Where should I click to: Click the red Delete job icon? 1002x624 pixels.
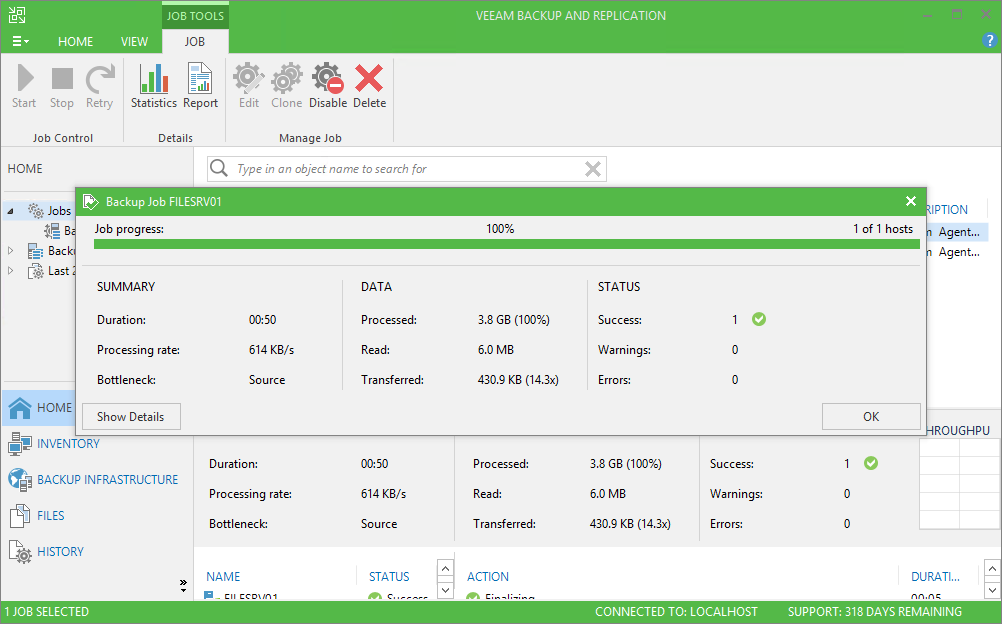[x=369, y=78]
